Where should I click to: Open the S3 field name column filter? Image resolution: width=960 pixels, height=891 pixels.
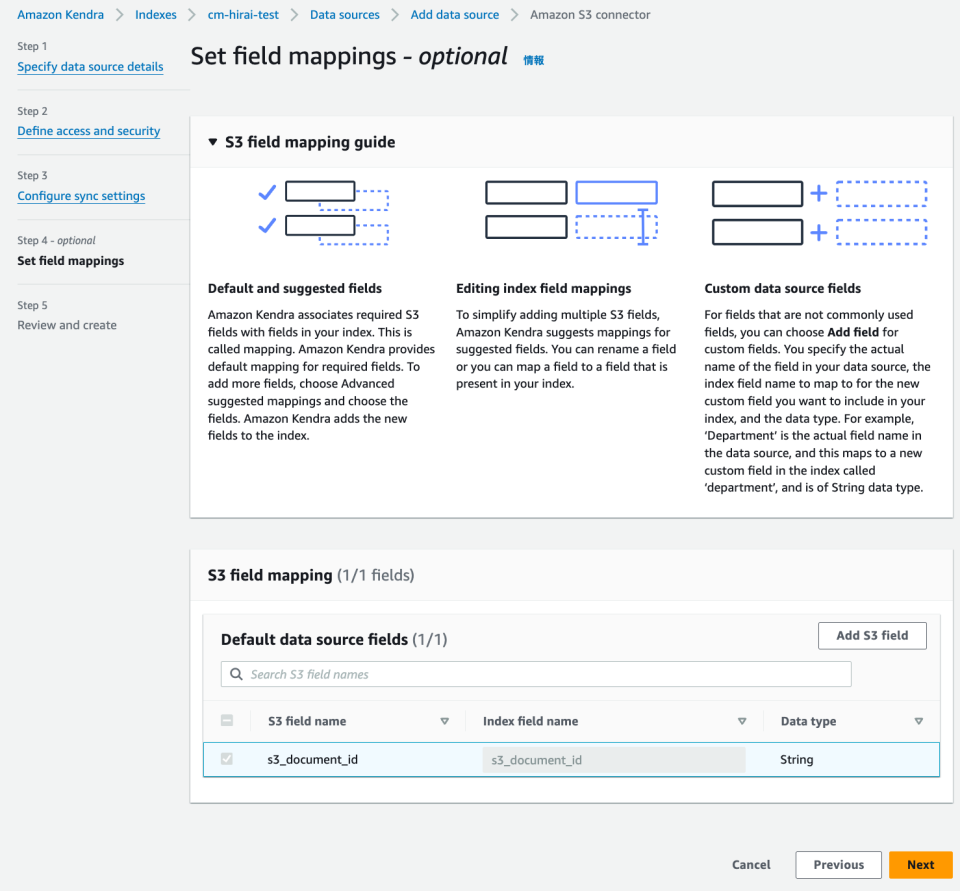(x=444, y=721)
